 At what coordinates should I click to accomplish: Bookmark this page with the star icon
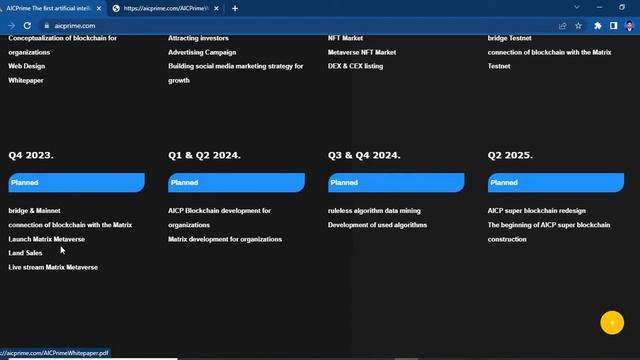[x=578, y=25]
